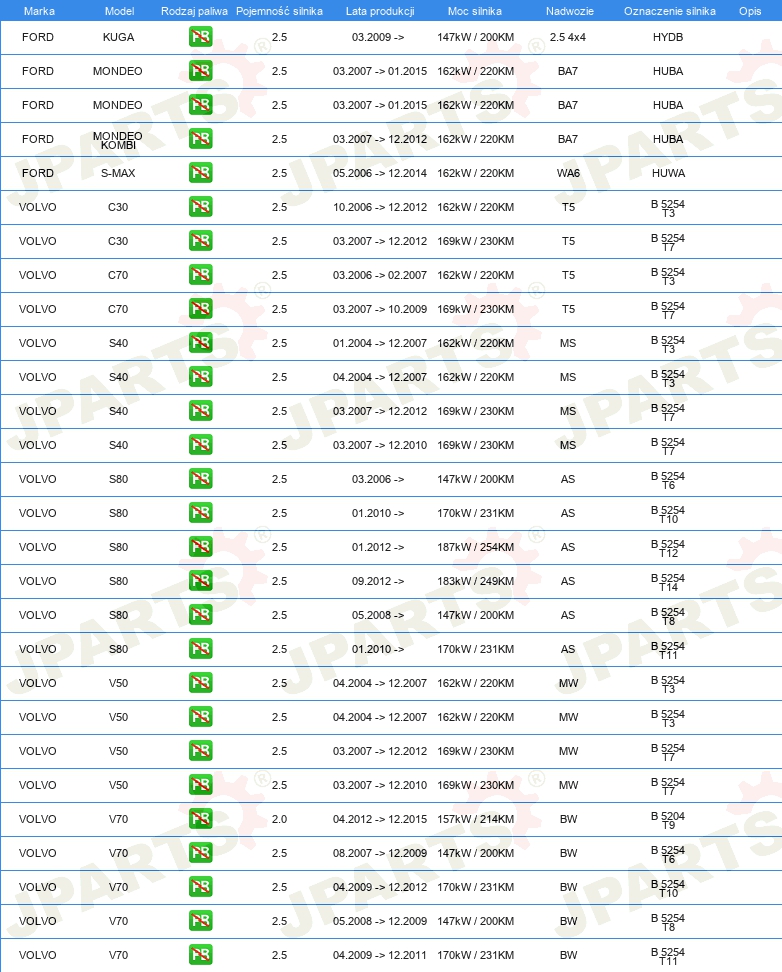Click the 187kW / 254KM power value
This screenshot has width=782, height=972.
pyautogui.click(x=476, y=547)
